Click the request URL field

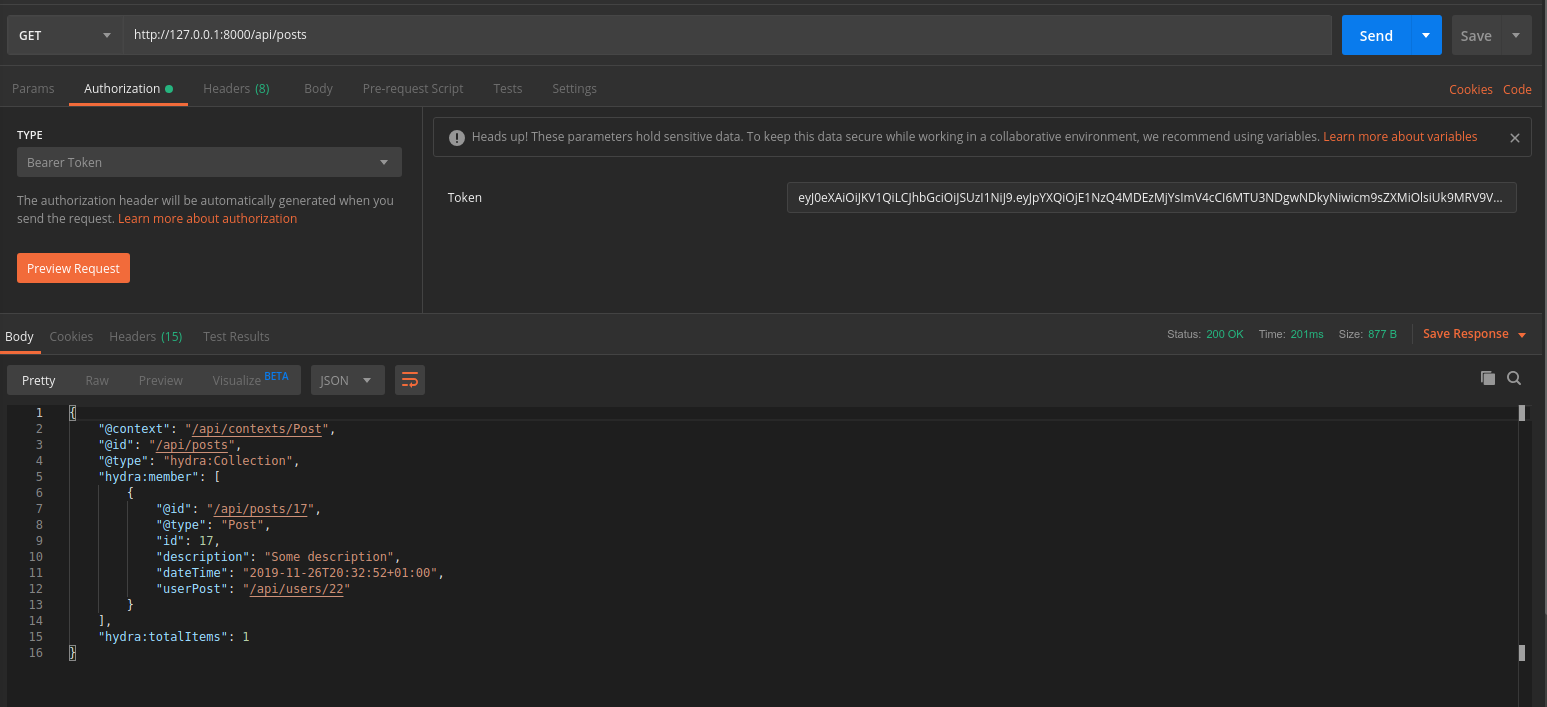click(727, 35)
